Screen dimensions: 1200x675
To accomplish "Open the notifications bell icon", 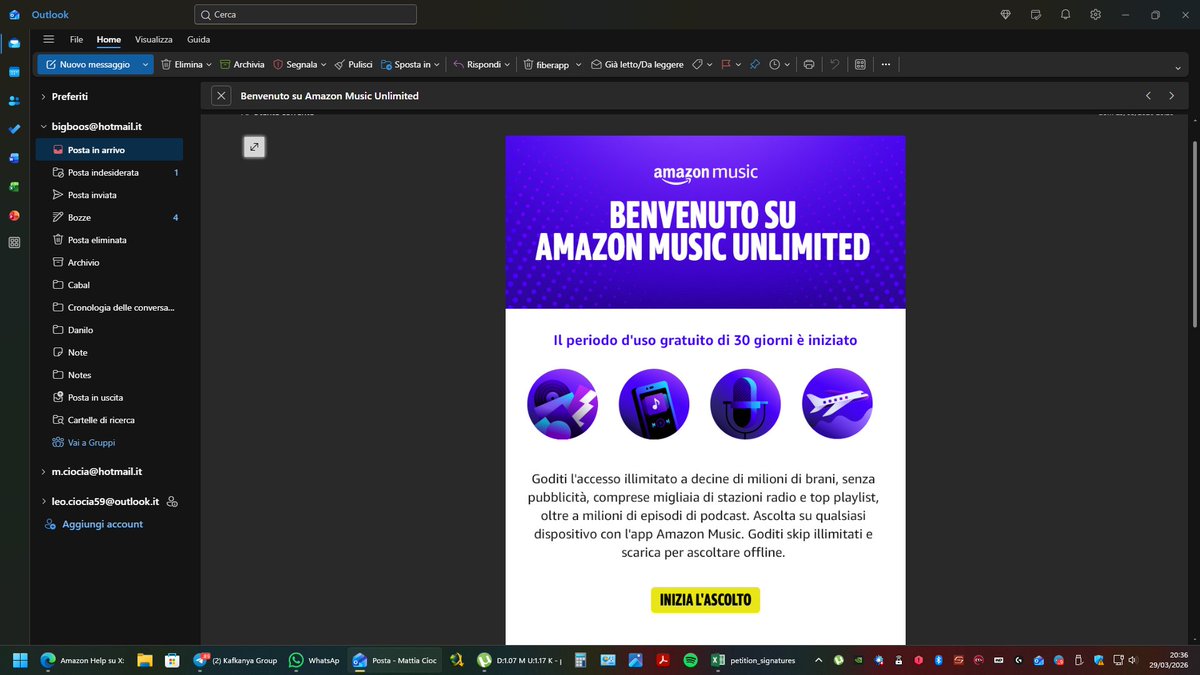I will click(1066, 15).
